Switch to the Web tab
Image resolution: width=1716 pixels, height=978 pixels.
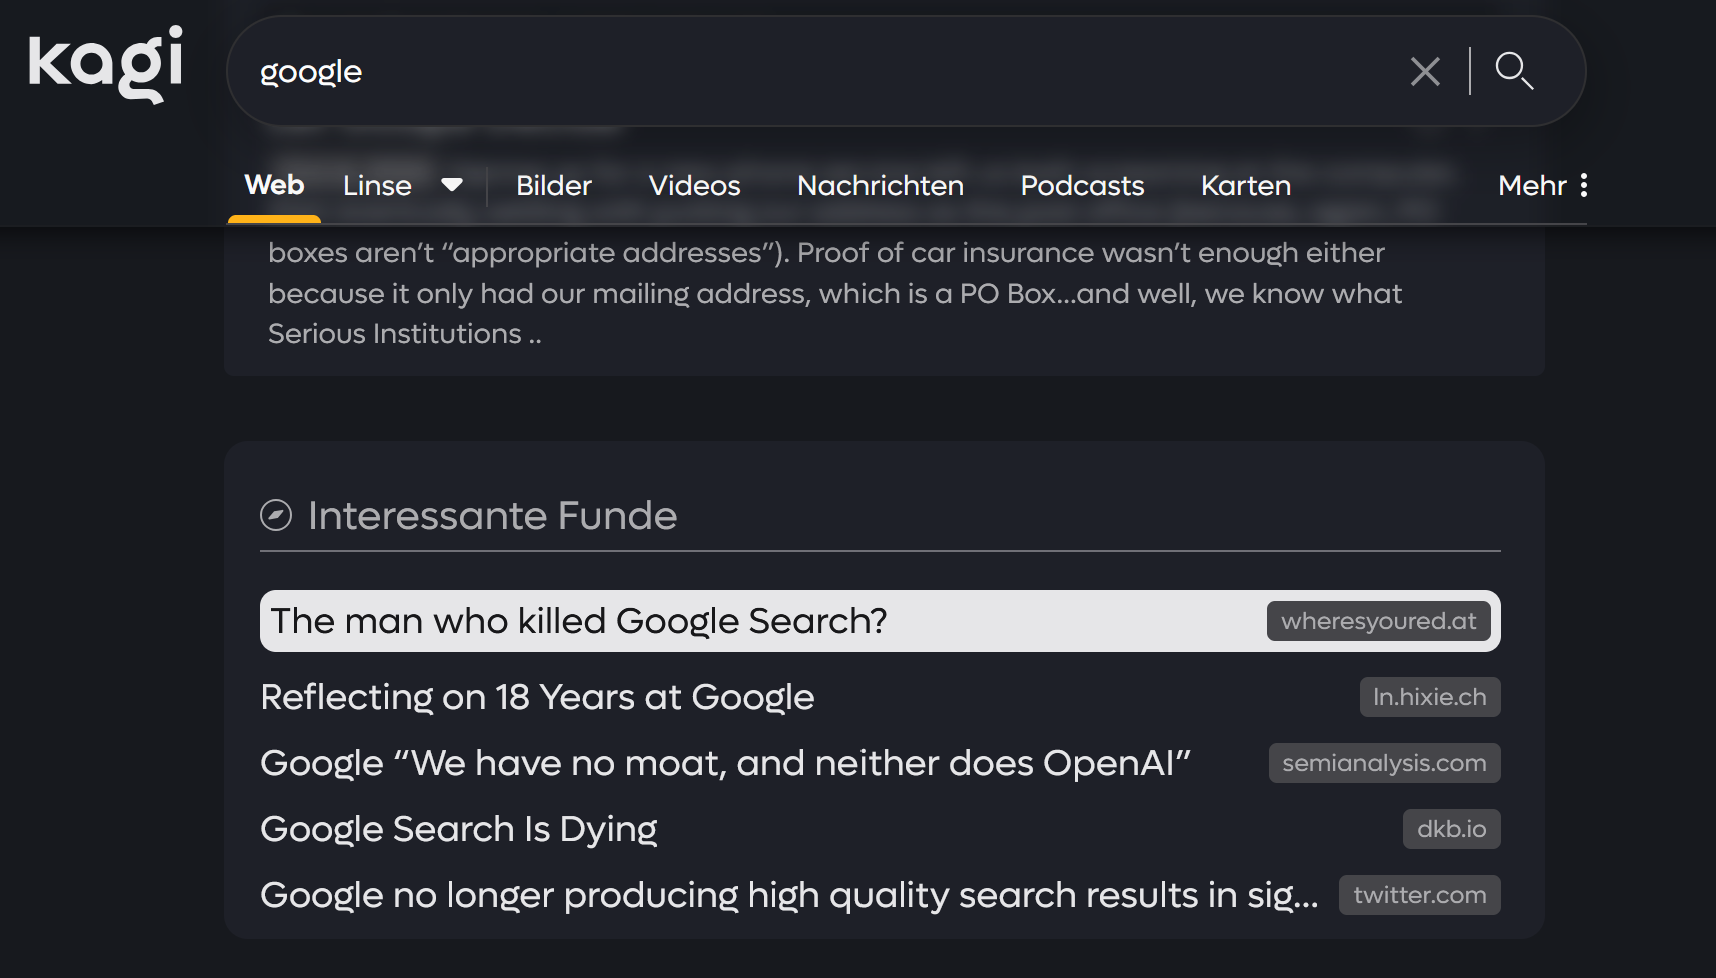click(274, 185)
